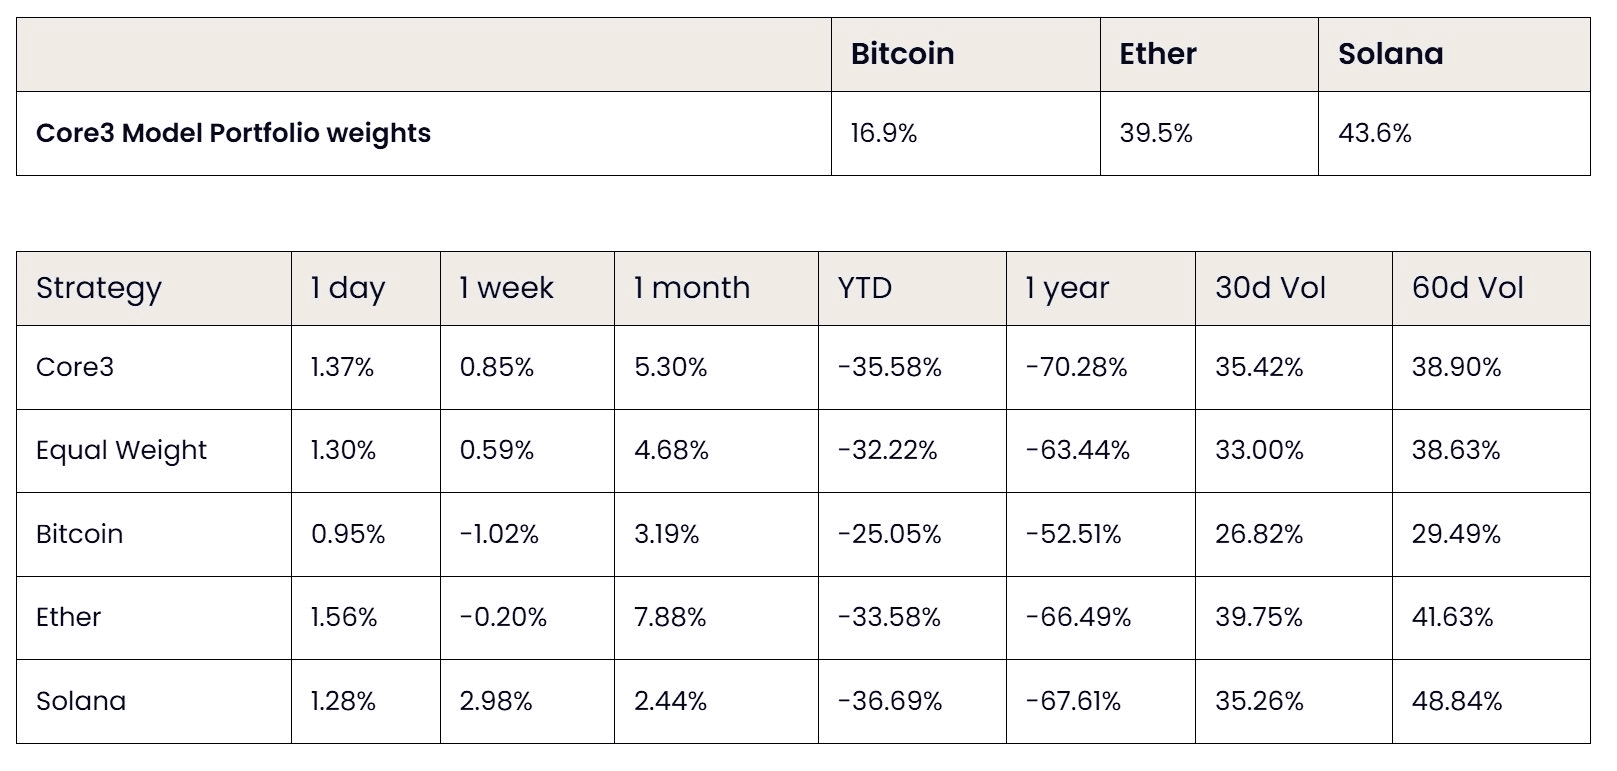
Task: Click the Solana header in weights table
Action: (x=1390, y=53)
